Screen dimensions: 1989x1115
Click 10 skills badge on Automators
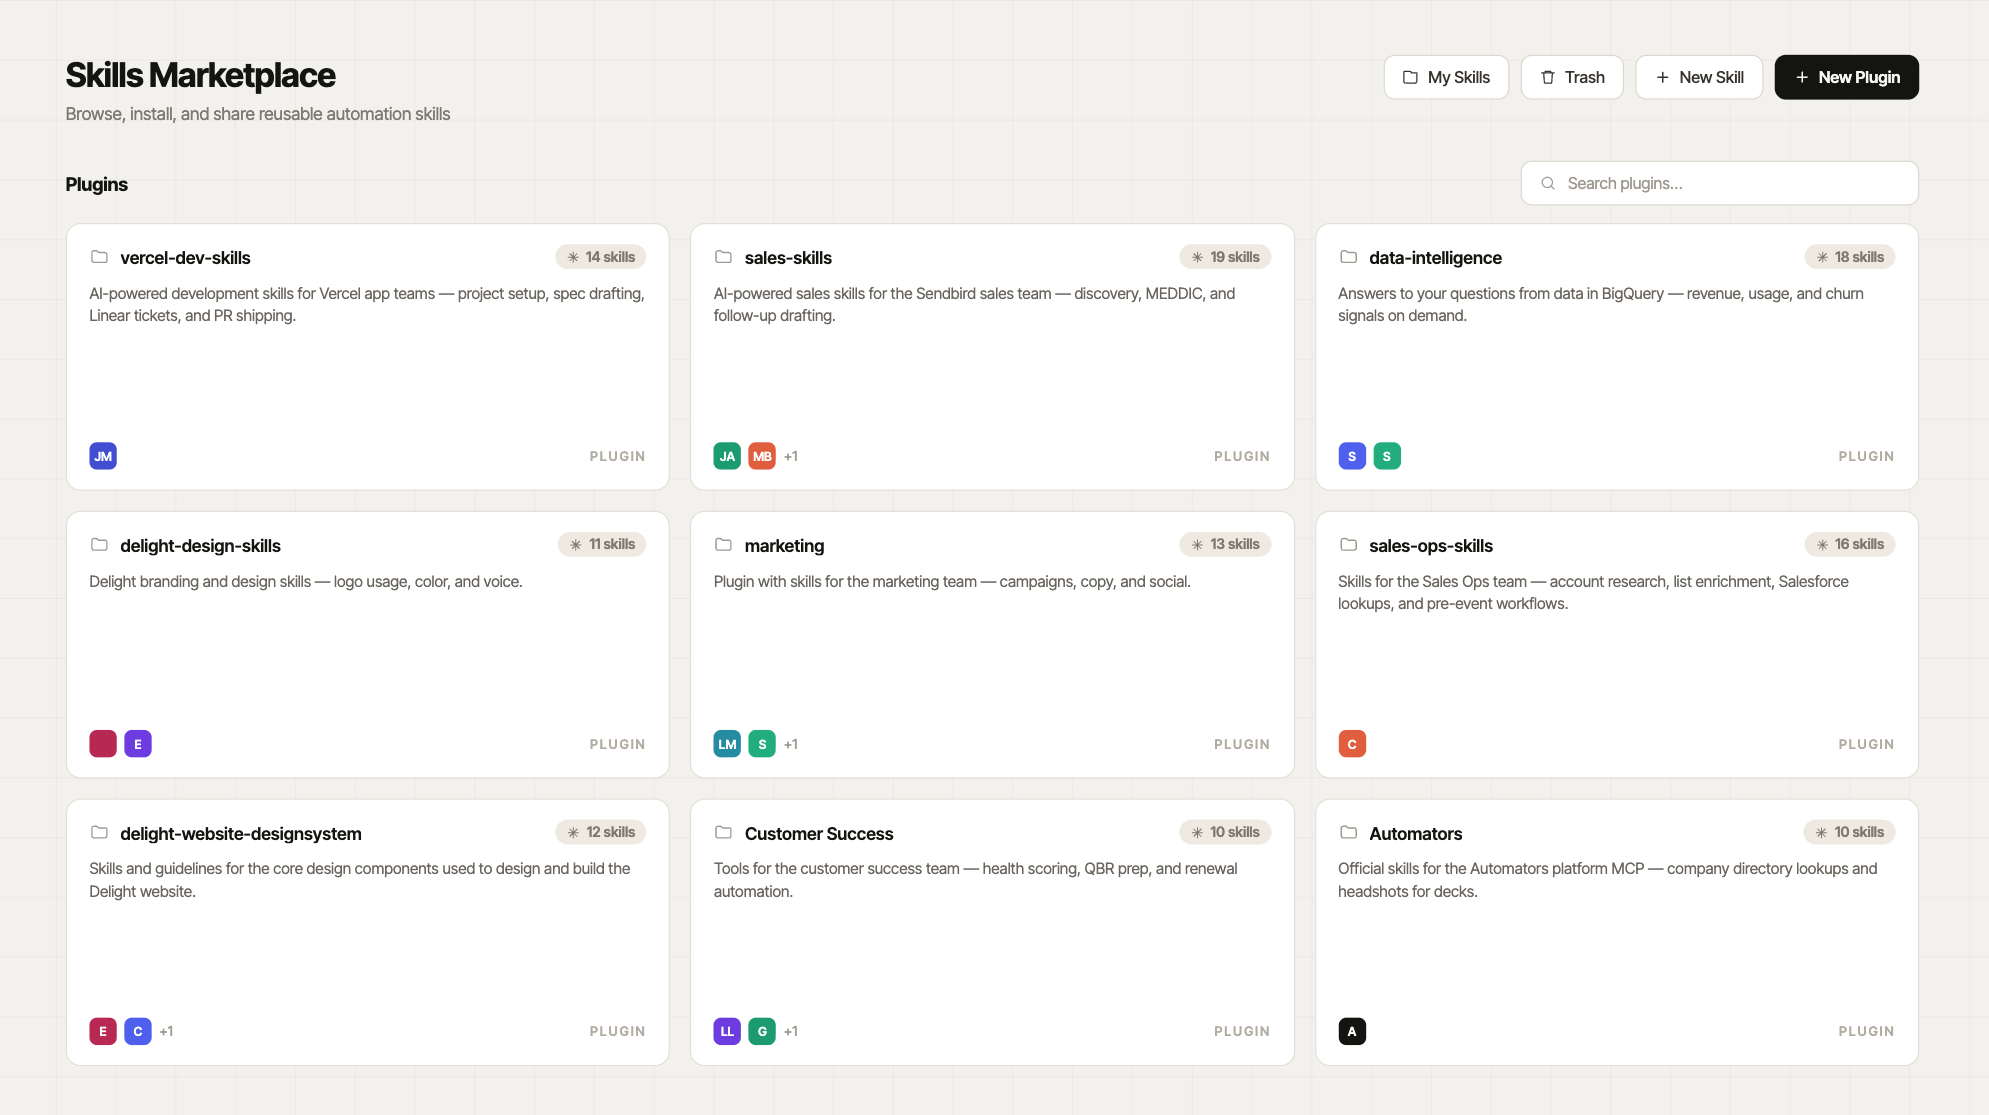point(1849,832)
